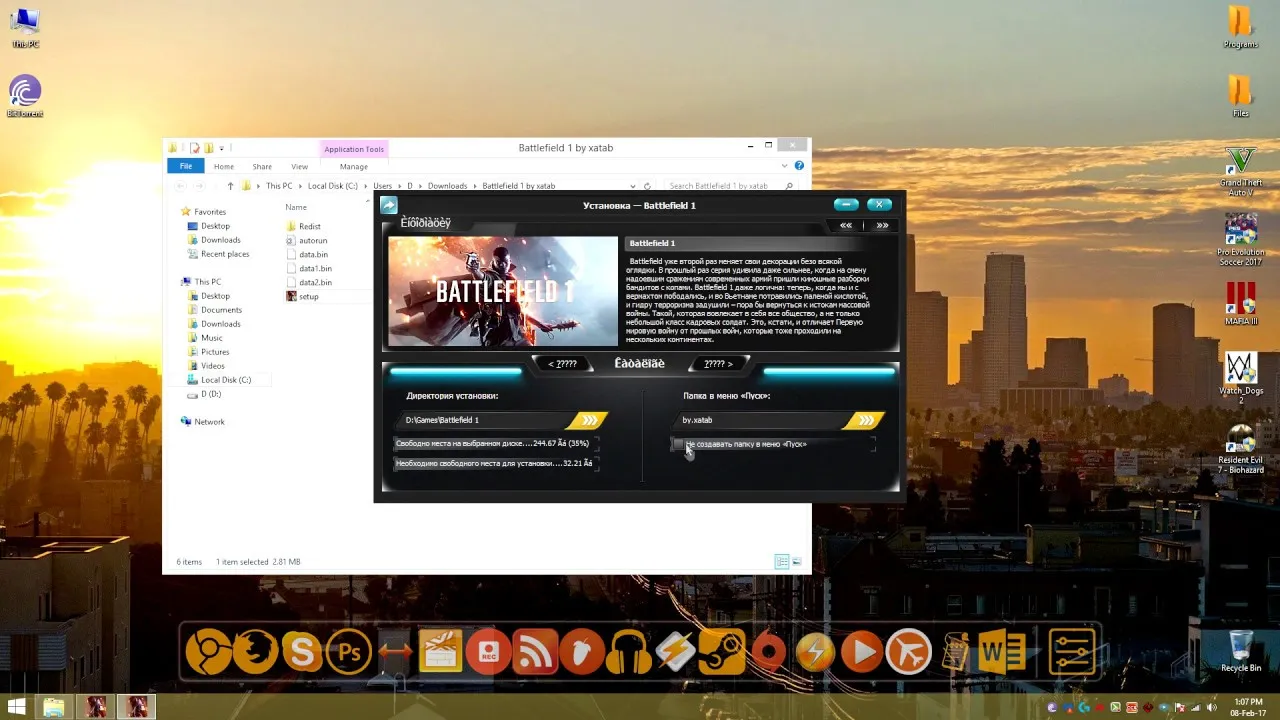Open the Recycle Bin
1280x720 pixels.
pos(1240,651)
